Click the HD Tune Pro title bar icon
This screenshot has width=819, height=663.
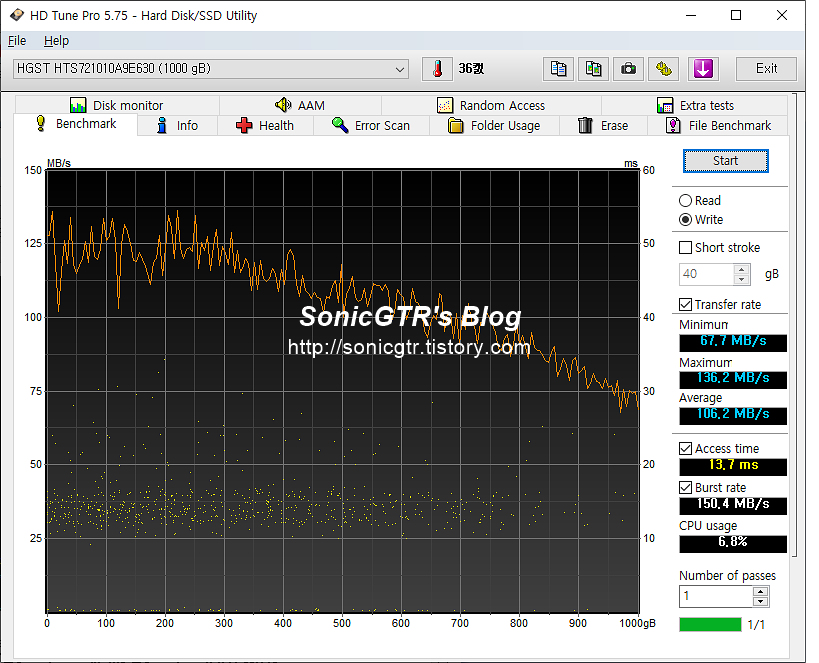(x=17, y=15)
